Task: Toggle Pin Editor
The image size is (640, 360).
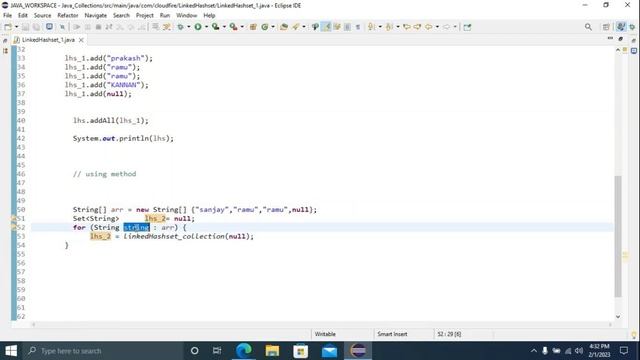Action: click(x=467, y=27)
